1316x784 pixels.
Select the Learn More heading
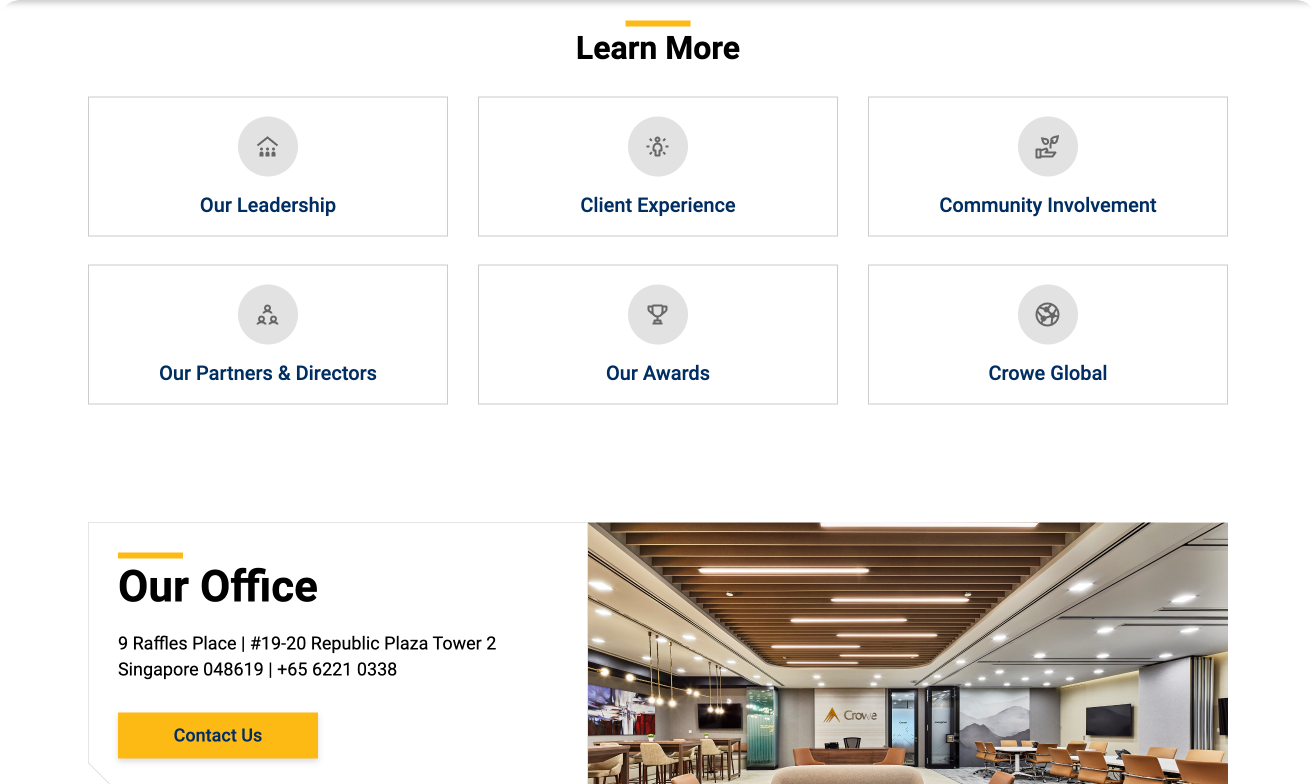coord(658,48)
